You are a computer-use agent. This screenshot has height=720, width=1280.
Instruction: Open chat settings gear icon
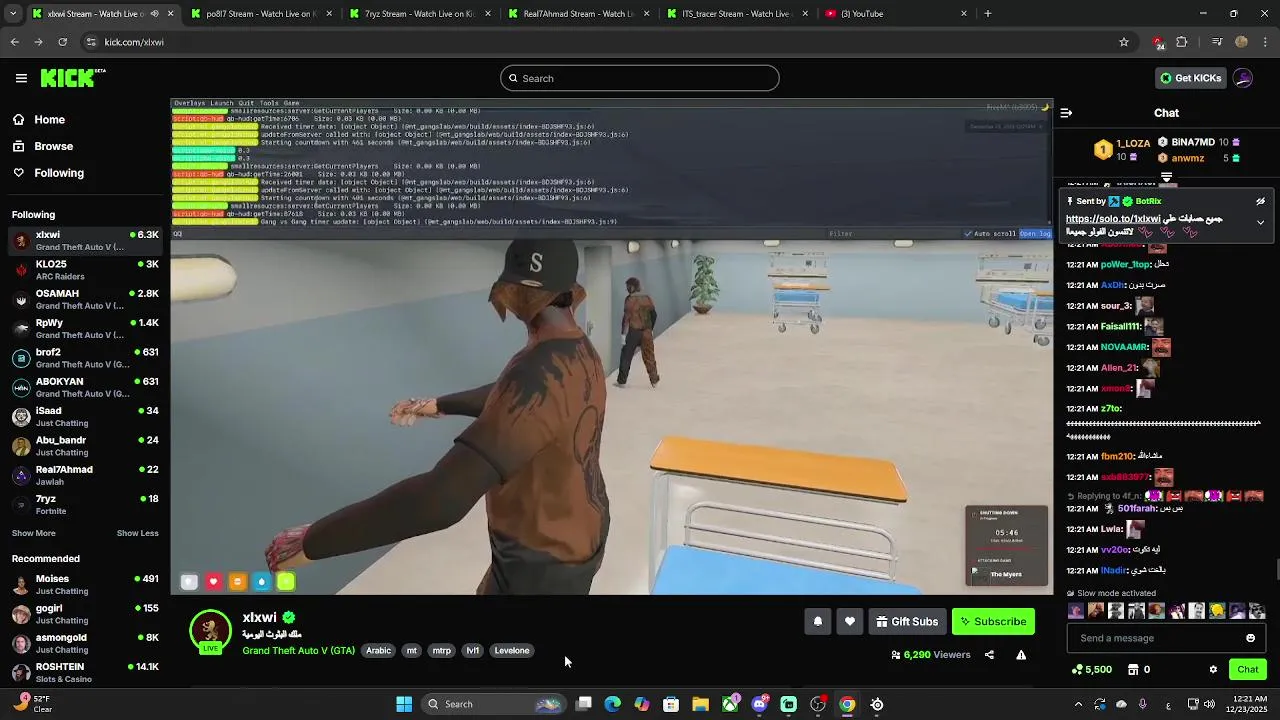click(x=1213, y=670)
